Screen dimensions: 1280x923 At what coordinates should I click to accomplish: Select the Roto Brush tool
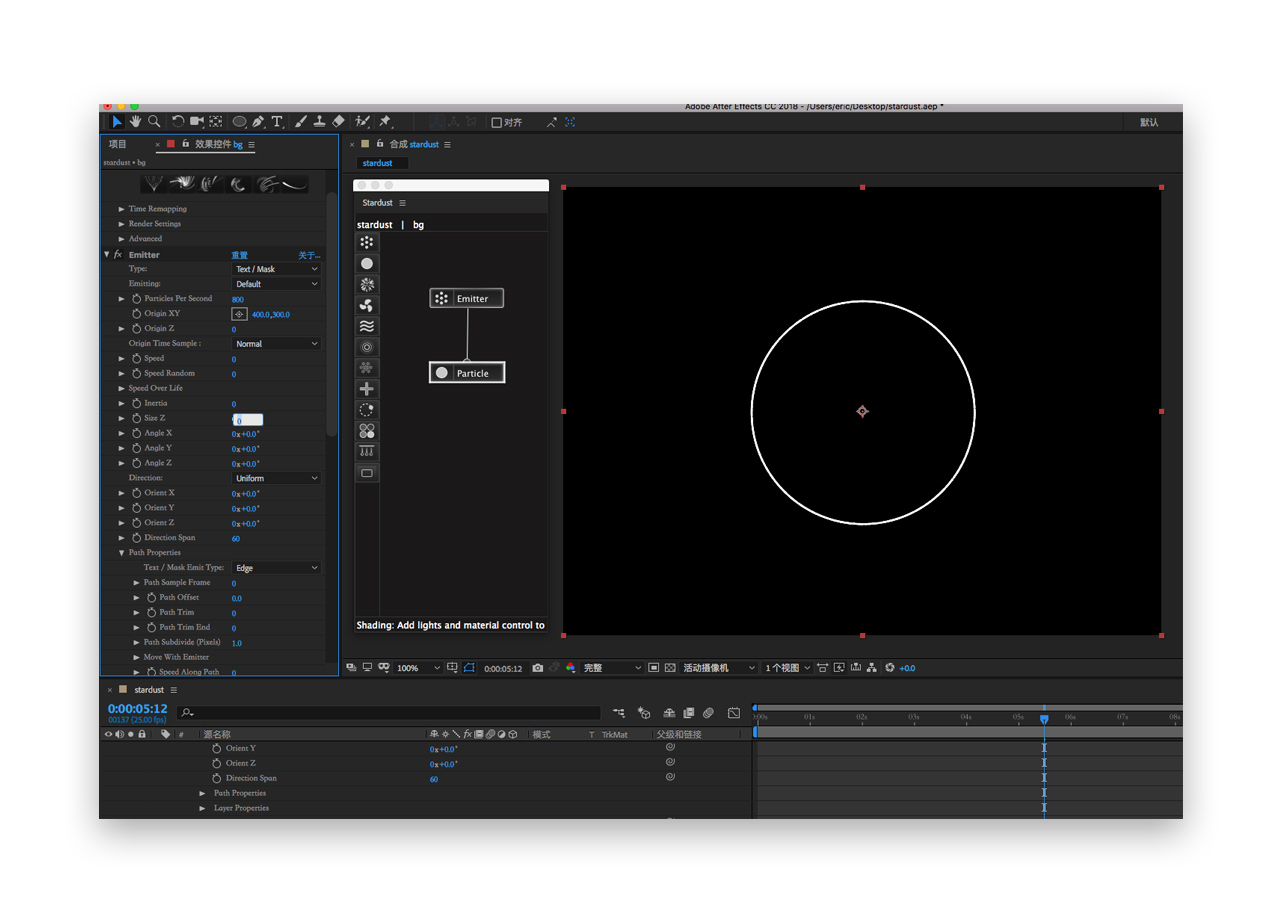pos(363,121)
